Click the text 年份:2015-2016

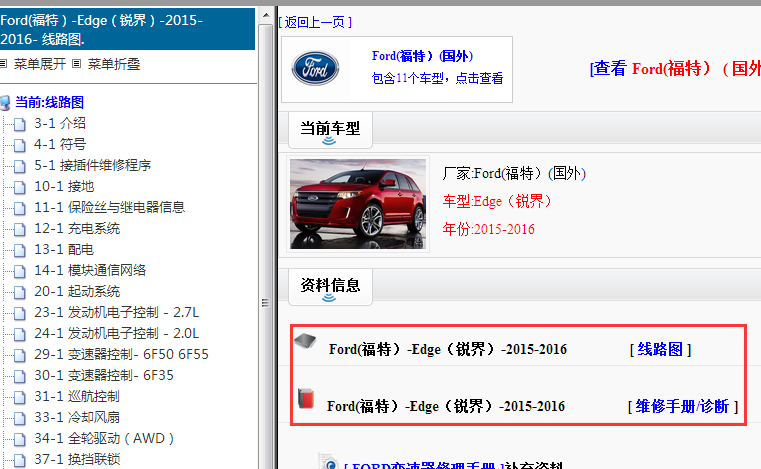click(488, 229)
